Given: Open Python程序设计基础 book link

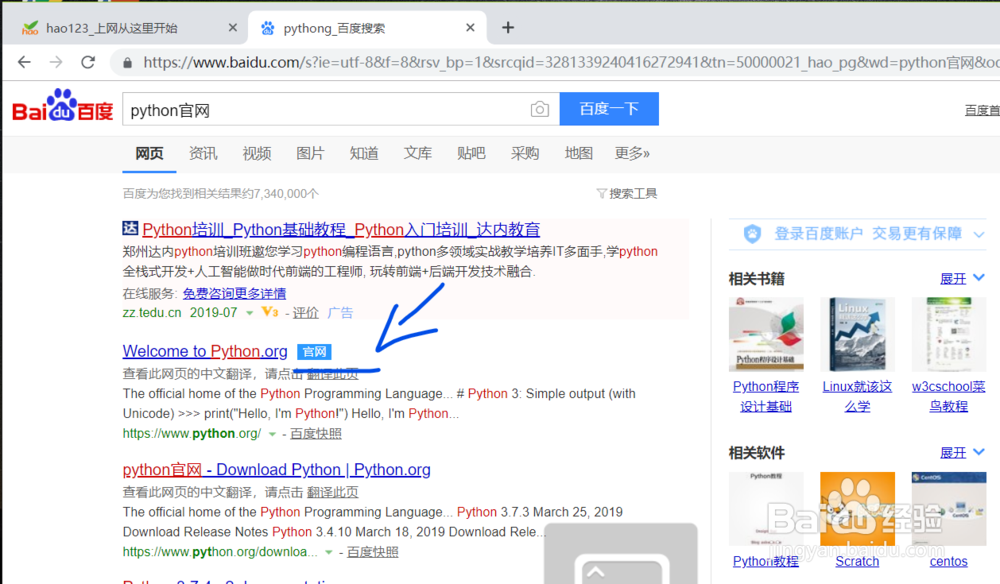Looking at the screenshot, I should pos(766,396).
